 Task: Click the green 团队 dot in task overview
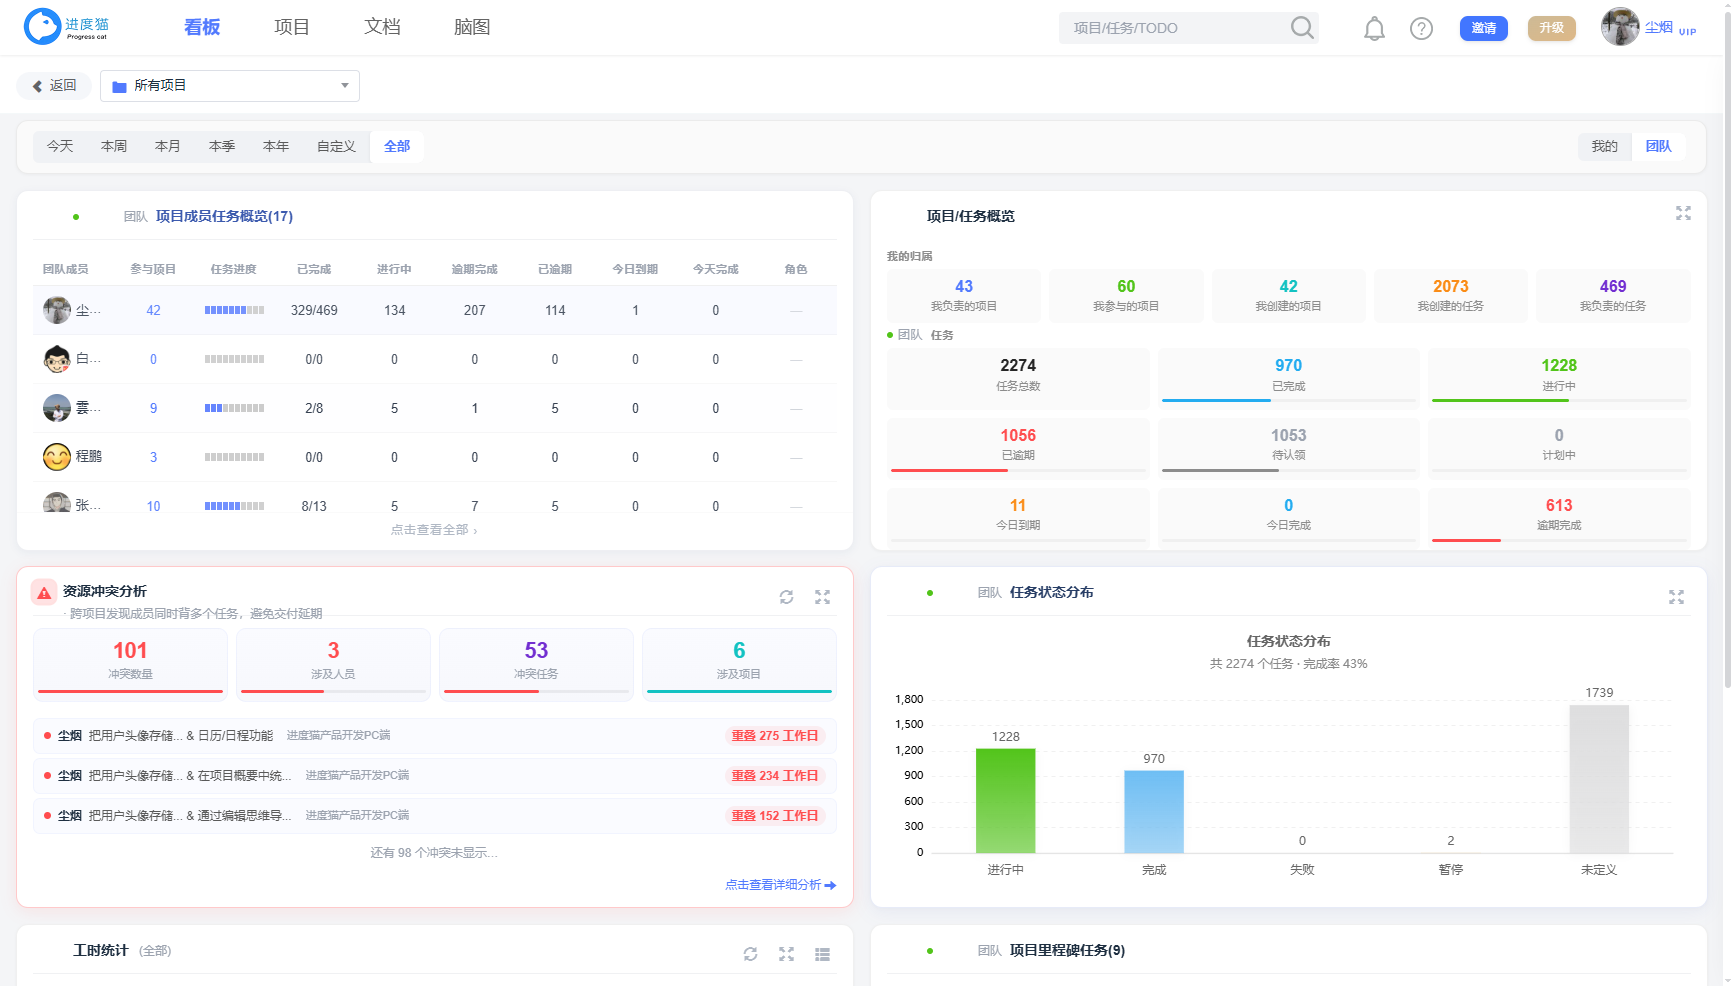[890, 335]
